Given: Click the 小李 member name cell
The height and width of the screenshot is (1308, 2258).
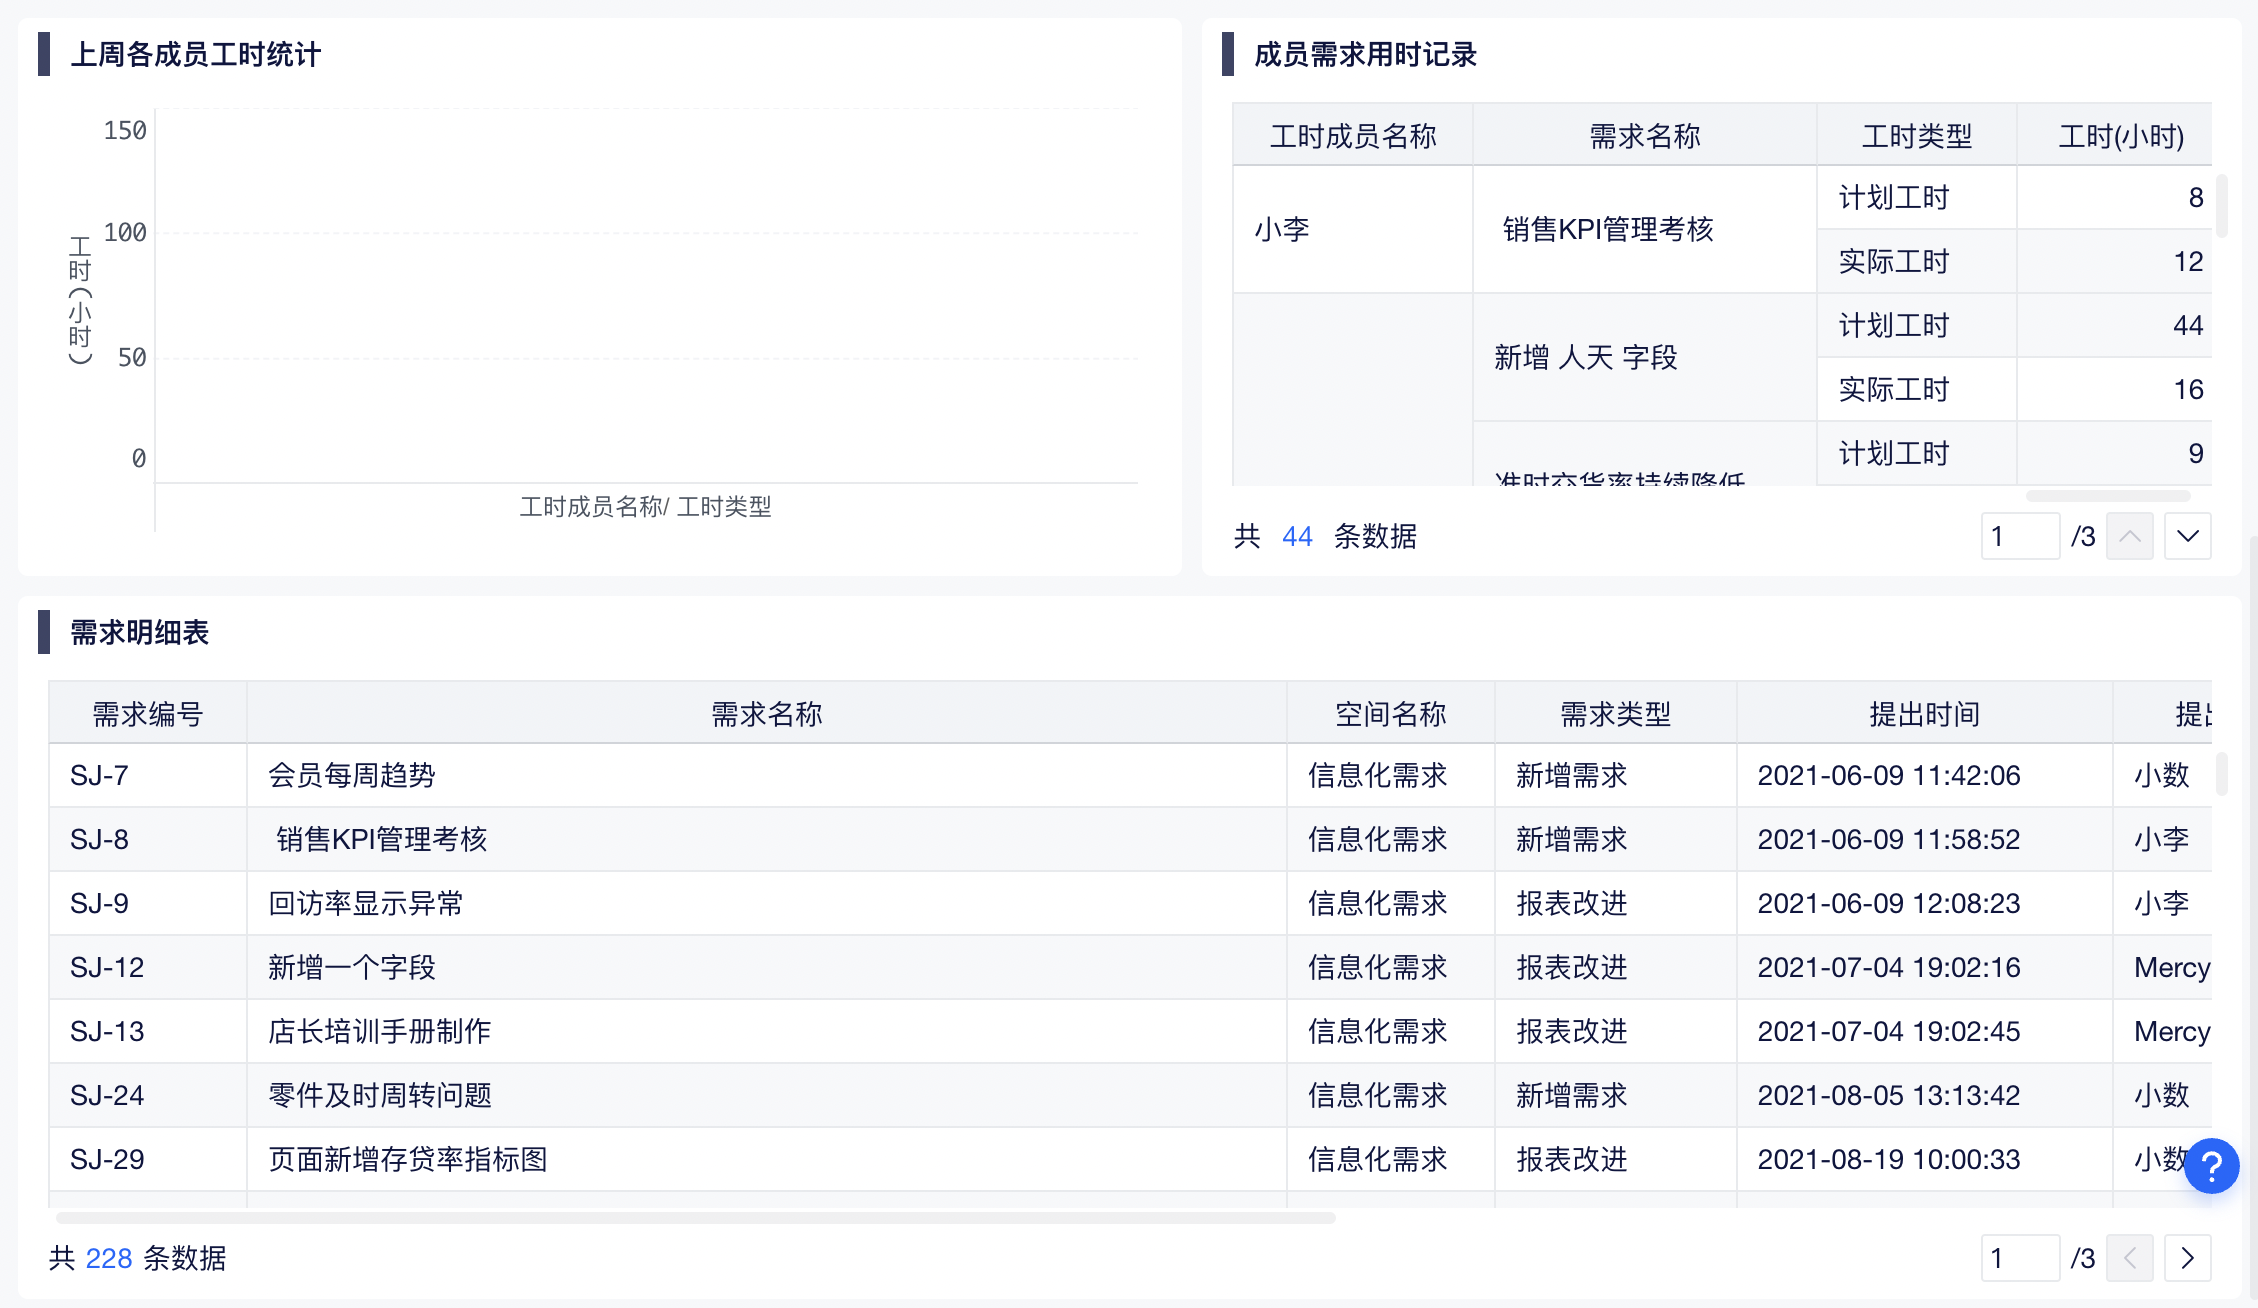Looking at the screenshot, I should click(x=1282, y=230).
